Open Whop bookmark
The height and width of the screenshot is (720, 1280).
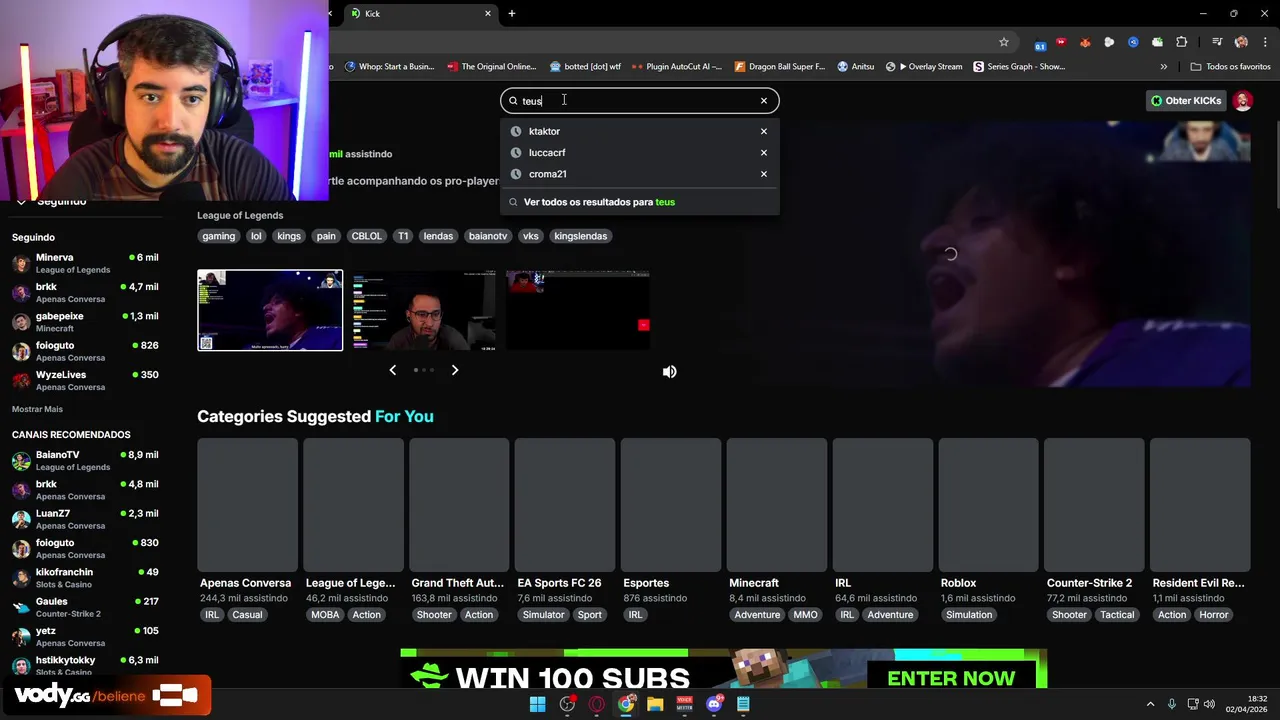pos(389,67)
